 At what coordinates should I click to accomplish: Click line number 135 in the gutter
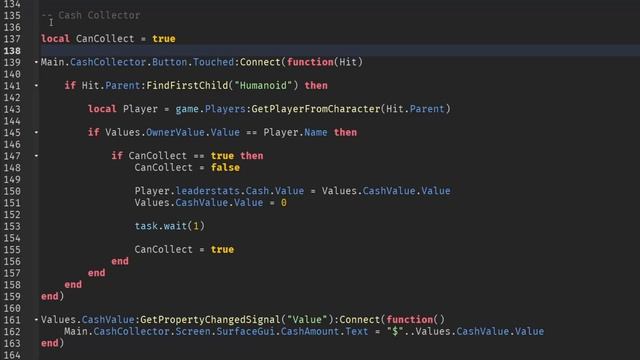12,16
